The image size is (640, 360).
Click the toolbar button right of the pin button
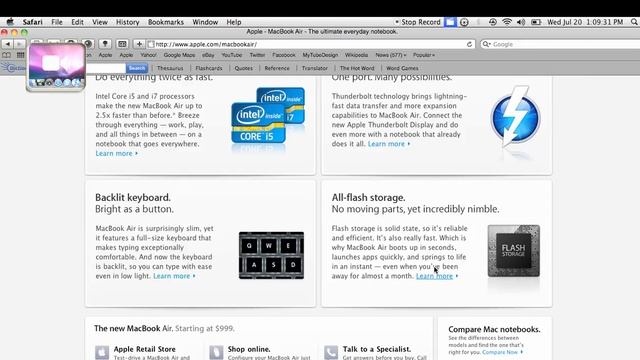122,44
